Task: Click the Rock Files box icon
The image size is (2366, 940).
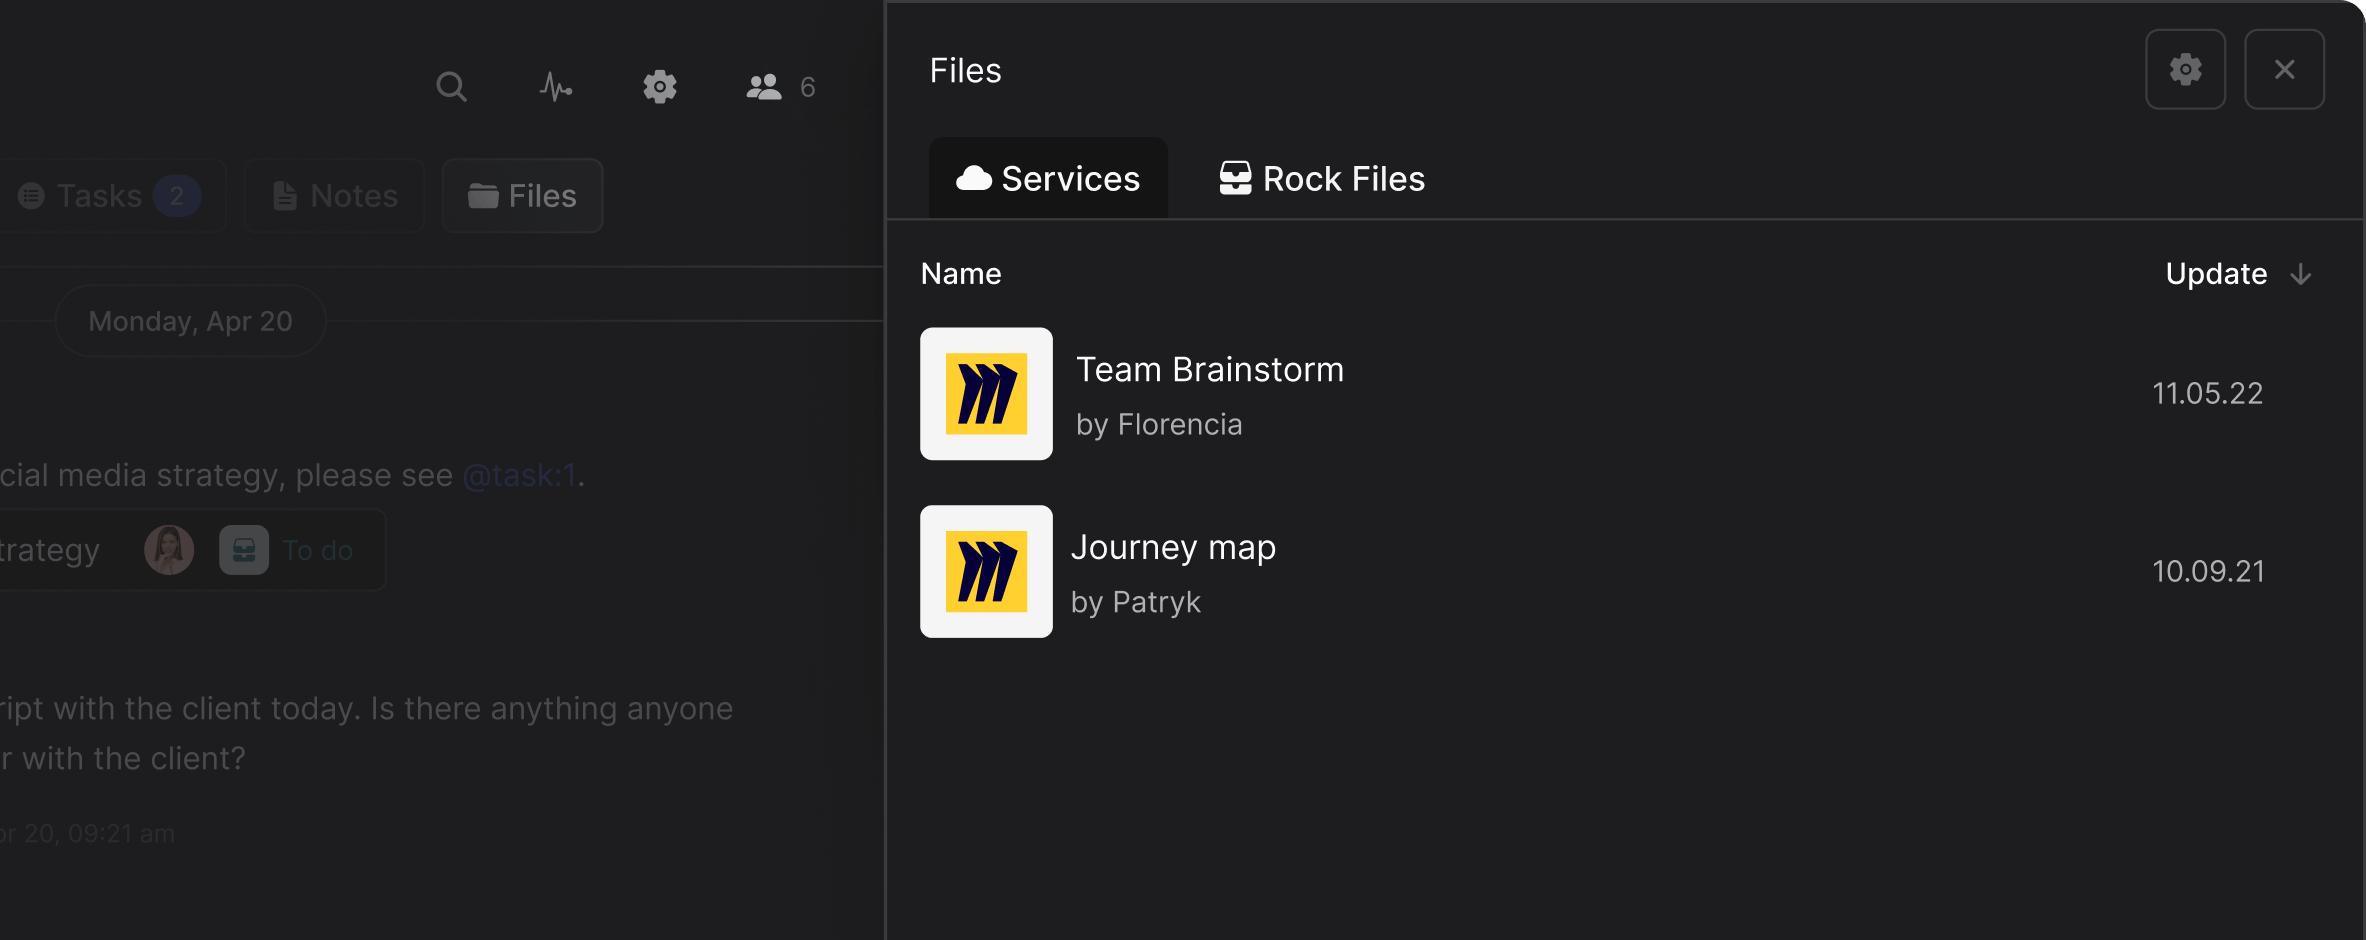Action: [1236, 177]
